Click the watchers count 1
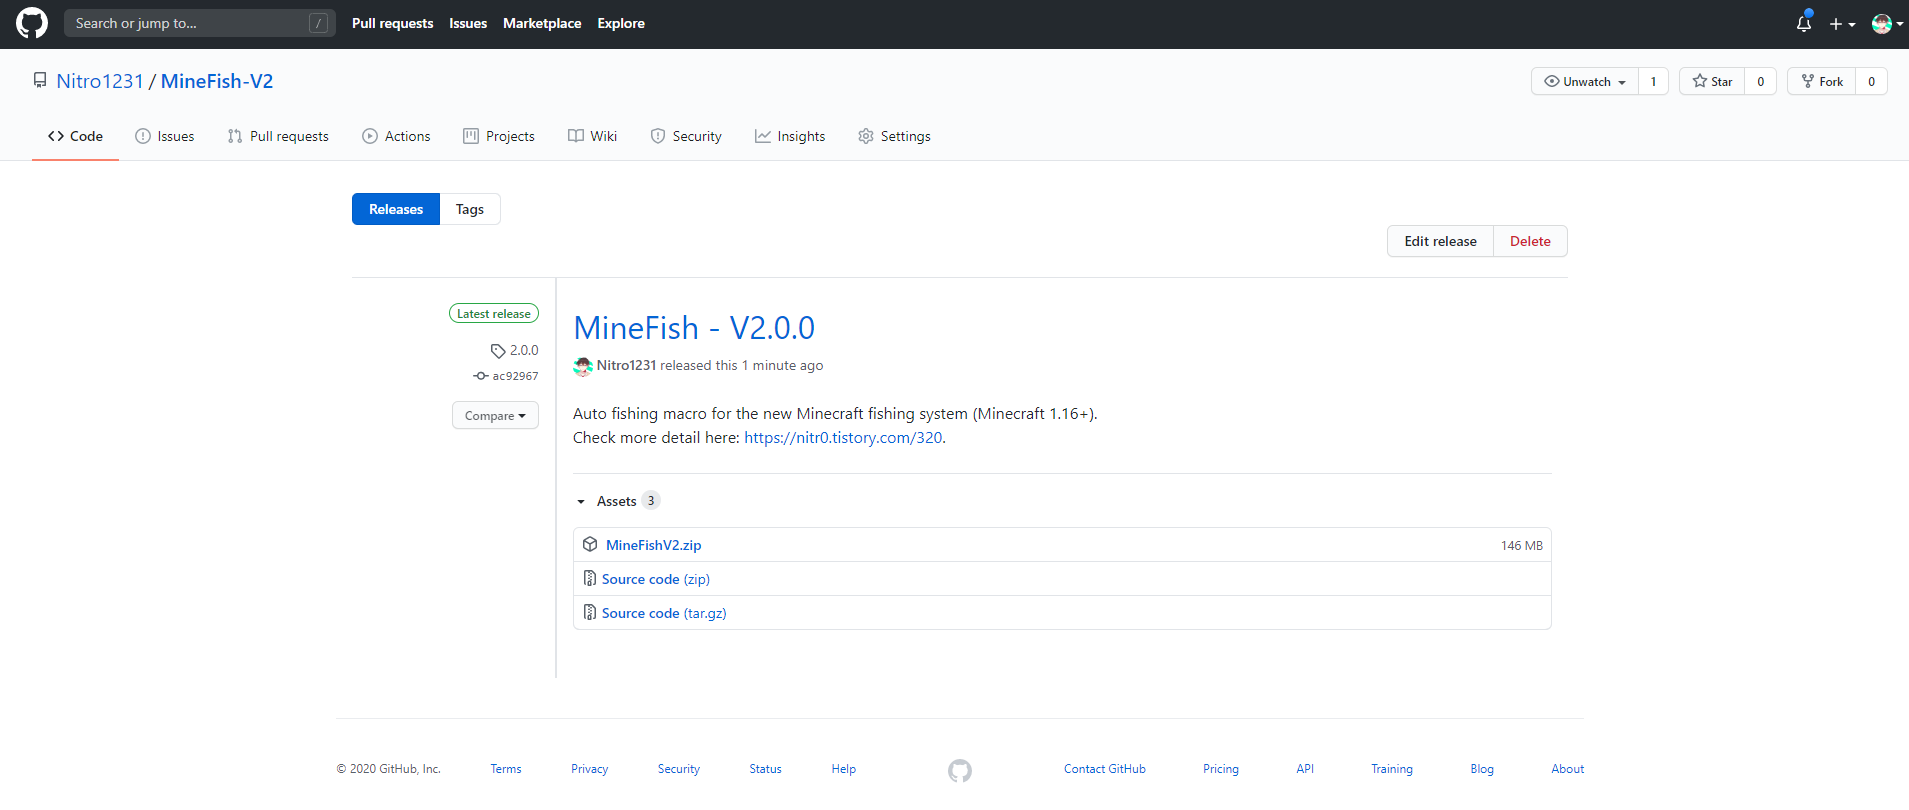Screen dimensions: 1909x810 (1653, 81)
